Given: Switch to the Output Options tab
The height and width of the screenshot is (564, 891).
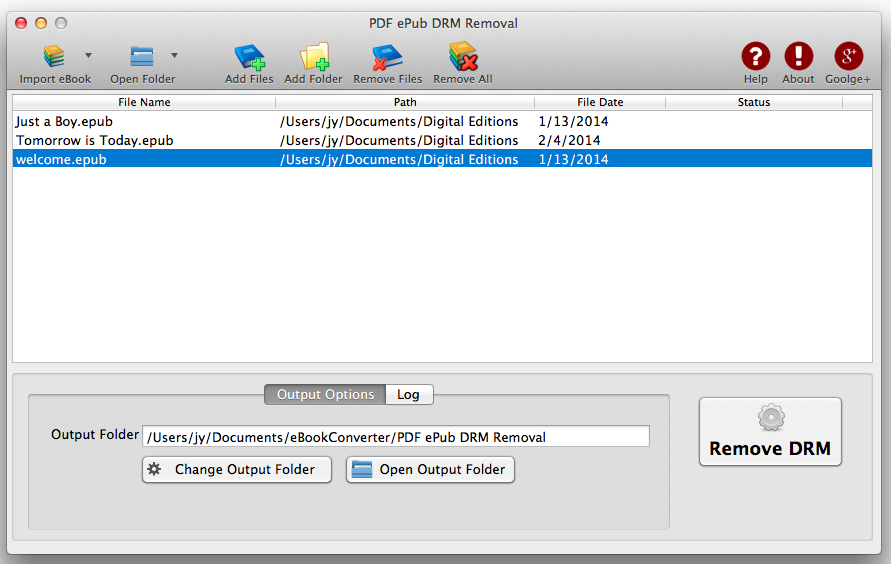Looking at the screenshot, I should tap(325, 395).
